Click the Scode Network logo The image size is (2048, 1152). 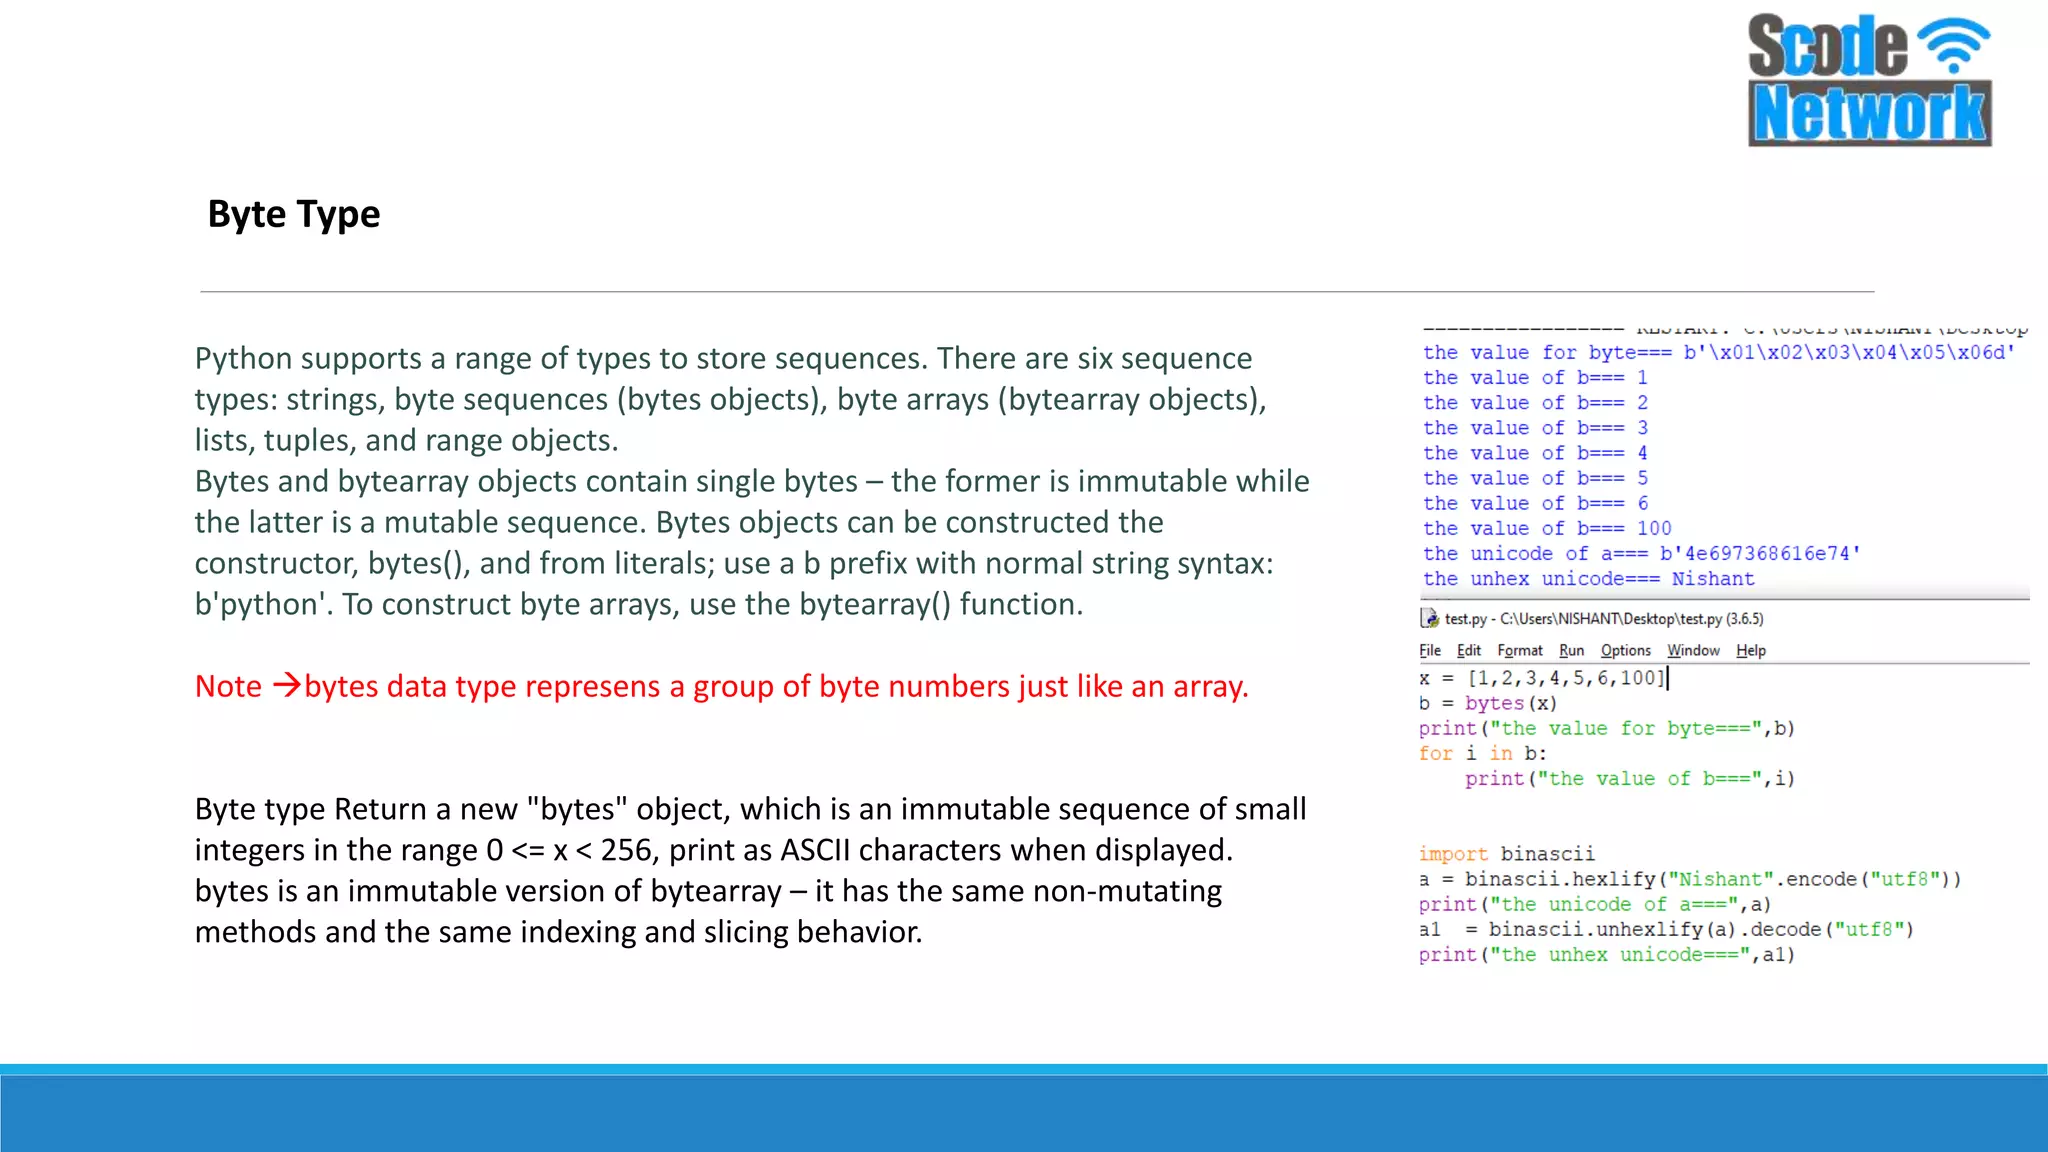click(1869, 80)
